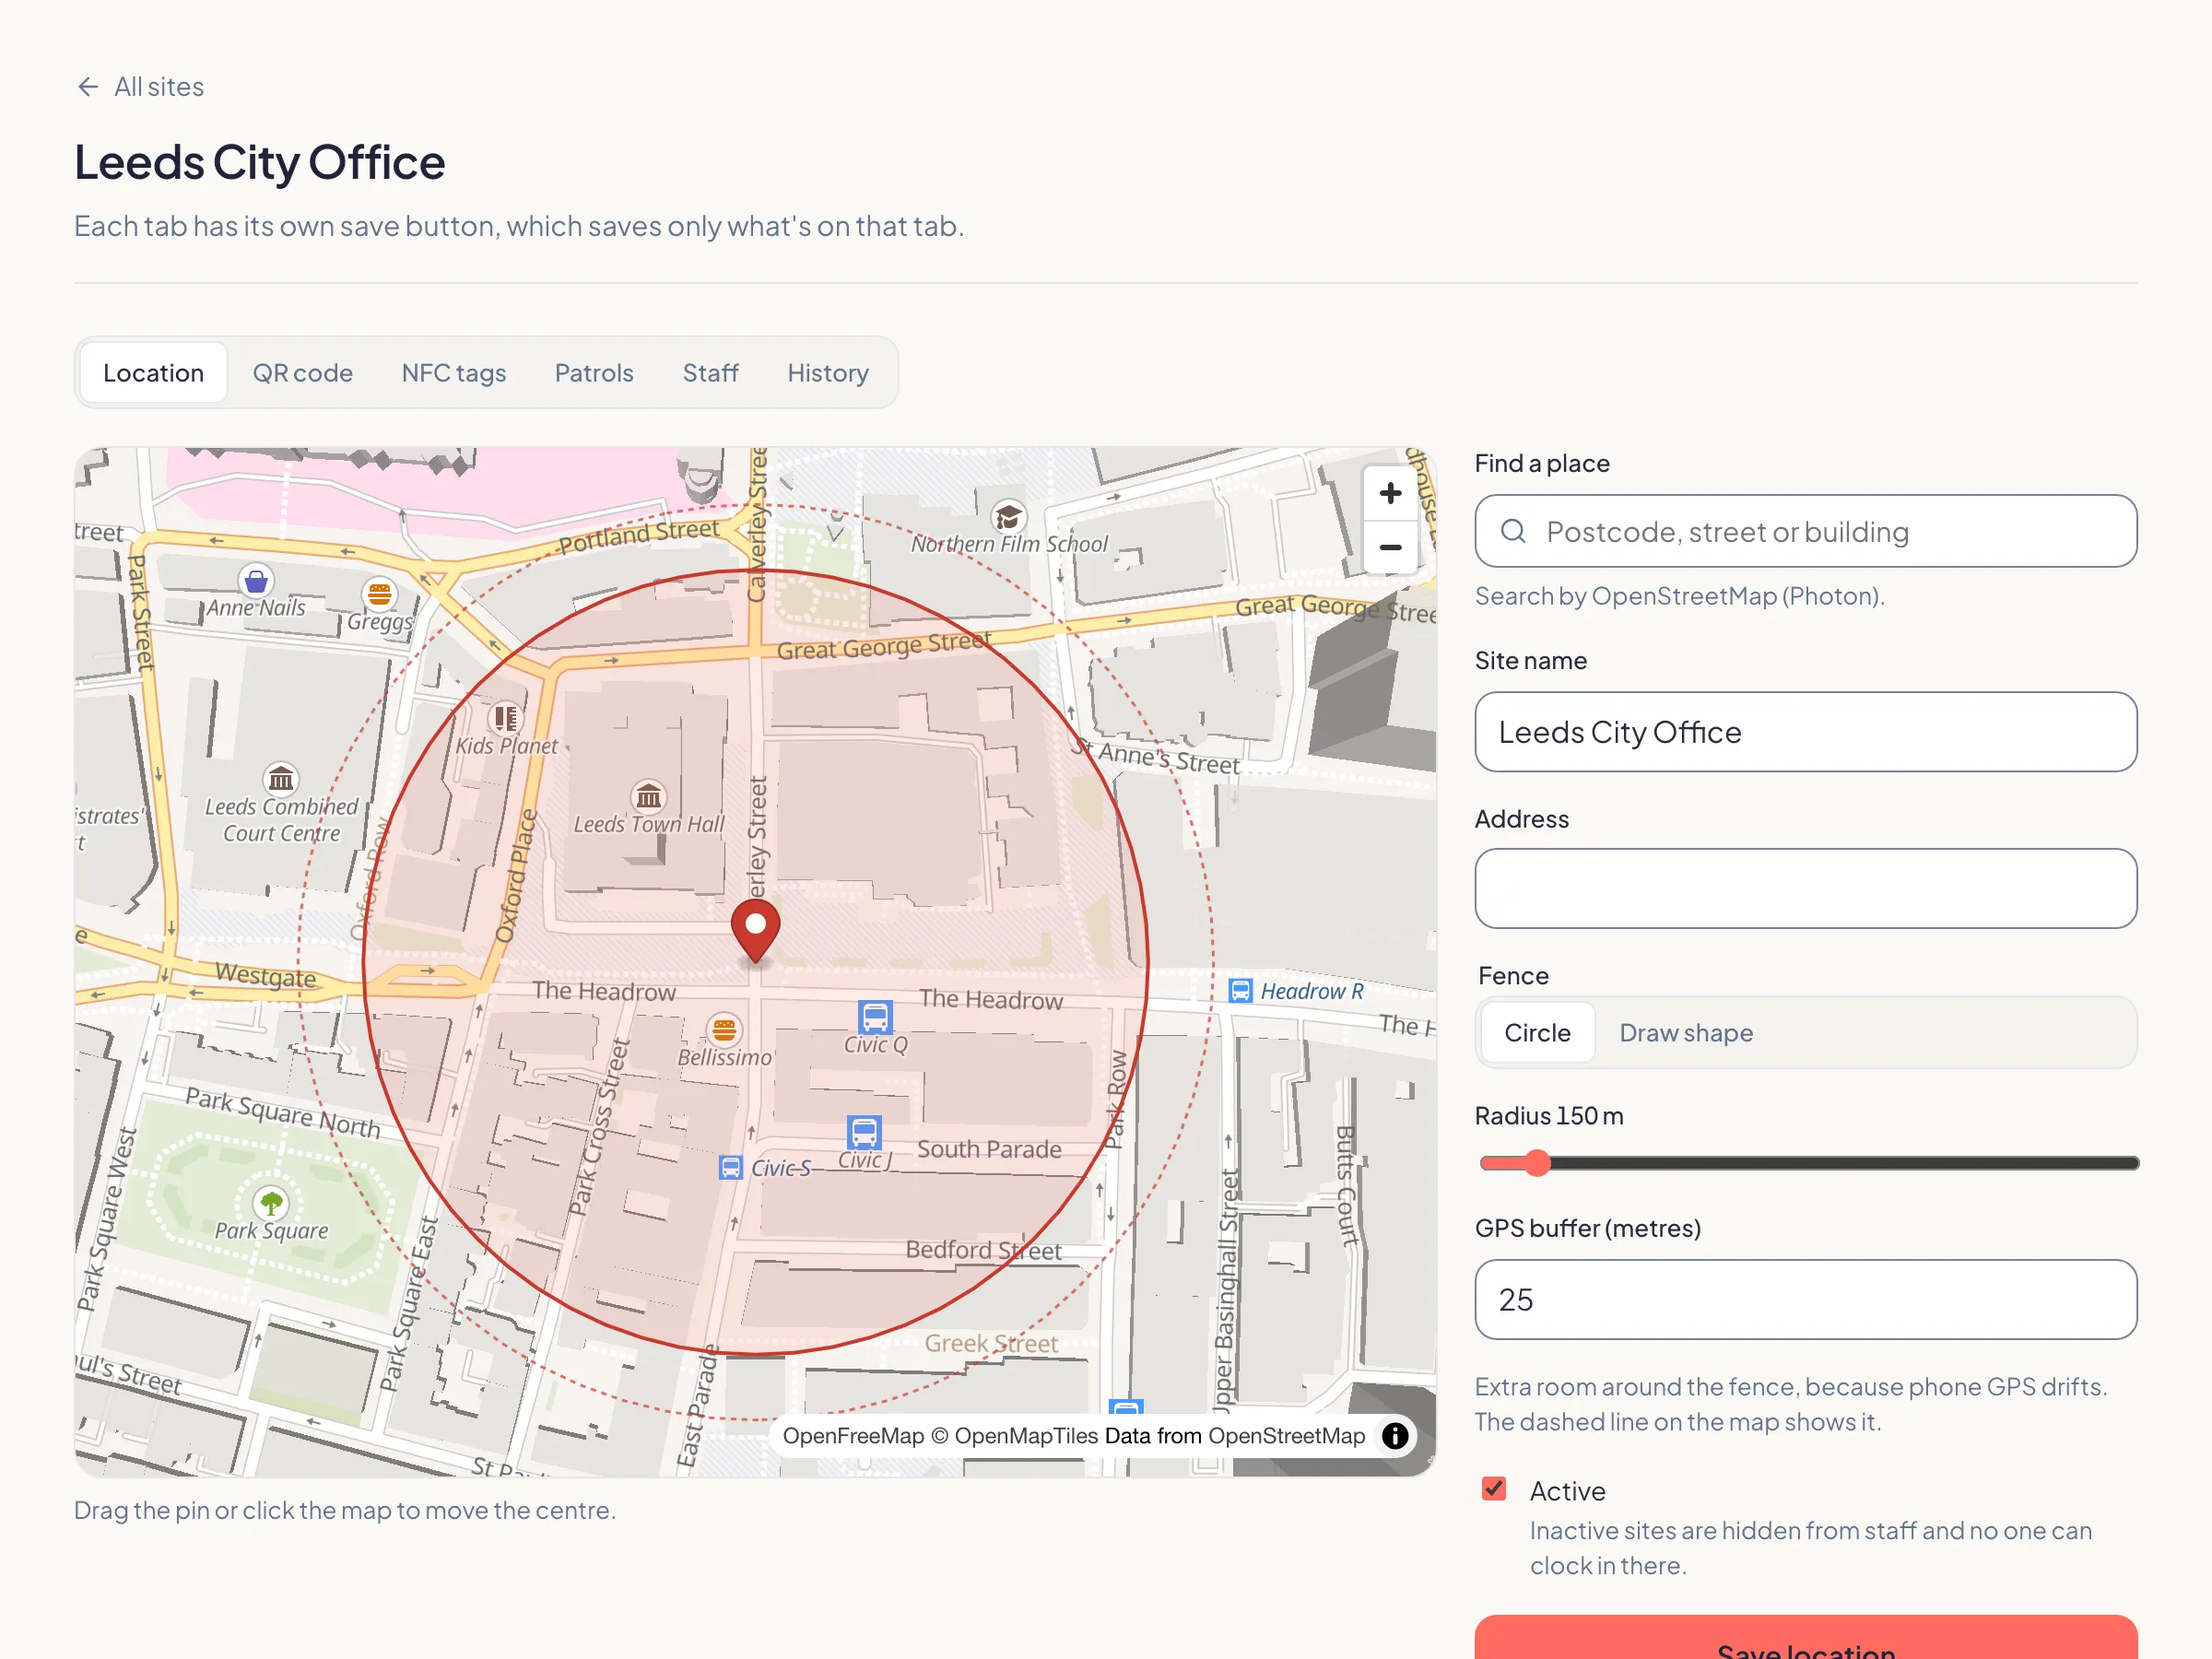Select the Circle fence option
Screen dimensions: 2212x1659
(1537, 1032)
